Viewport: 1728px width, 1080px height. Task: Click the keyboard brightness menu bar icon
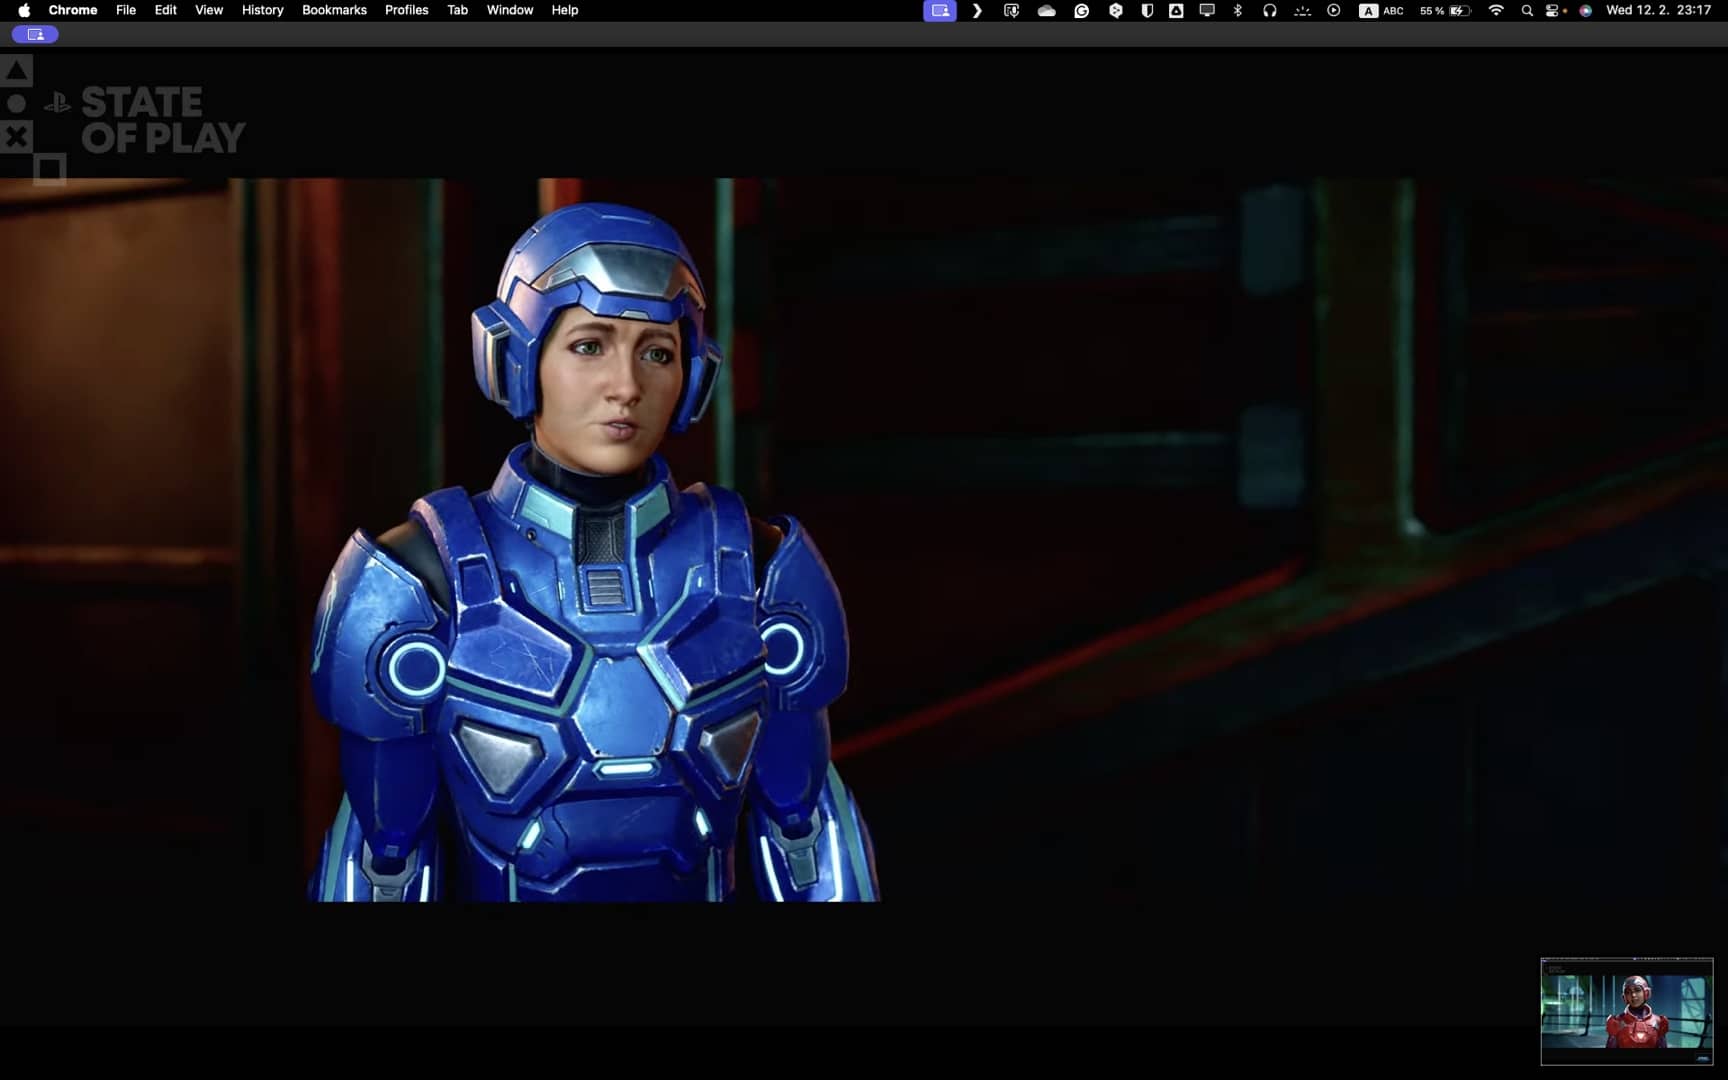pos(1302,10)
